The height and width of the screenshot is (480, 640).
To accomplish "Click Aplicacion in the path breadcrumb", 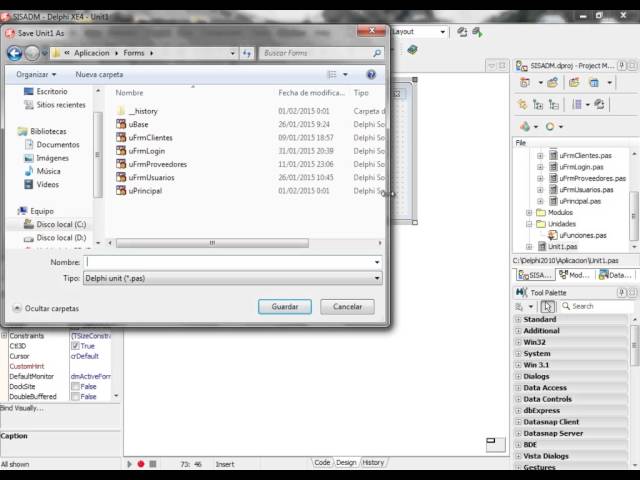I will coord(91,53).
